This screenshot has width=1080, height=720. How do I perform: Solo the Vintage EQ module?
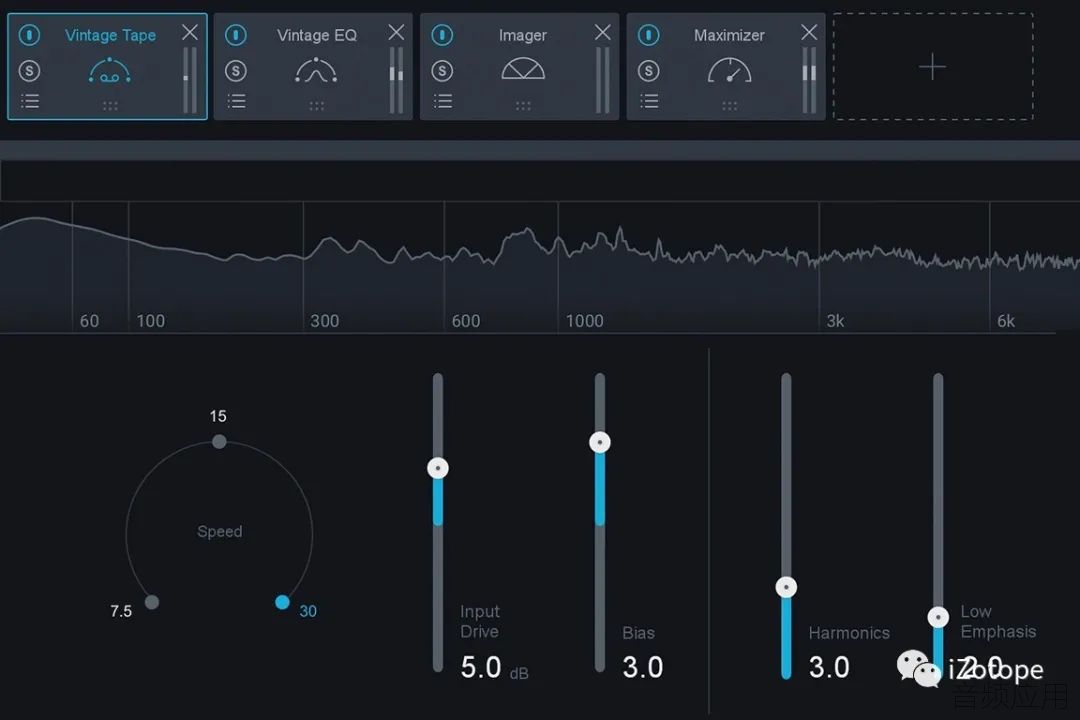click(x=236, y=70)
